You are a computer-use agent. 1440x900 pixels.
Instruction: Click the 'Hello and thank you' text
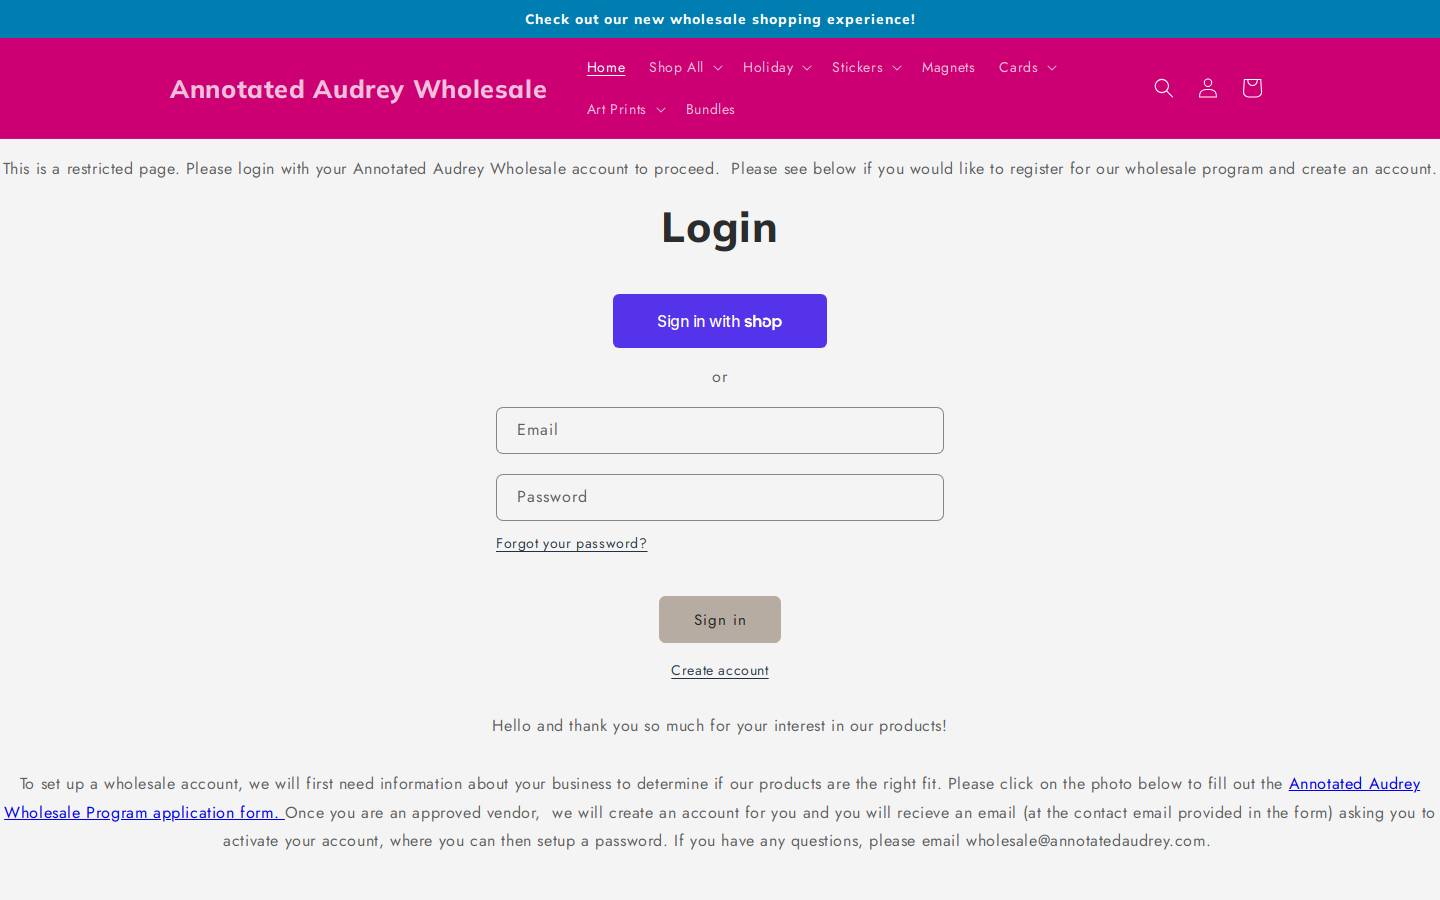coord(719,725)
